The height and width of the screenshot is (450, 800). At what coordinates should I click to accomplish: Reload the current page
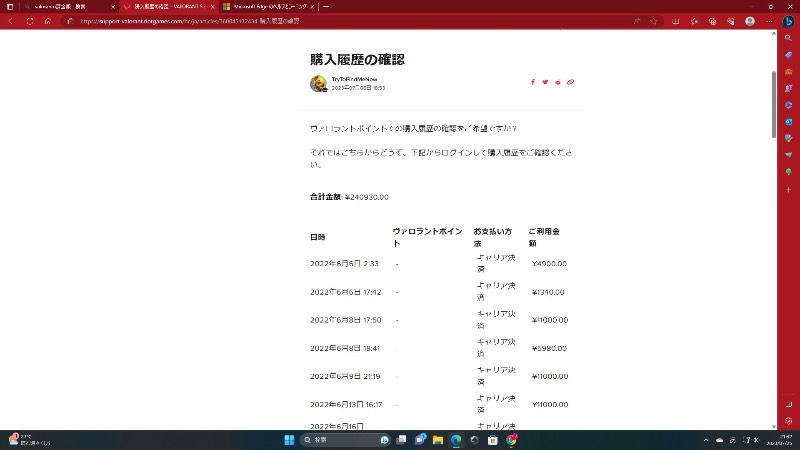pos(30,21)
